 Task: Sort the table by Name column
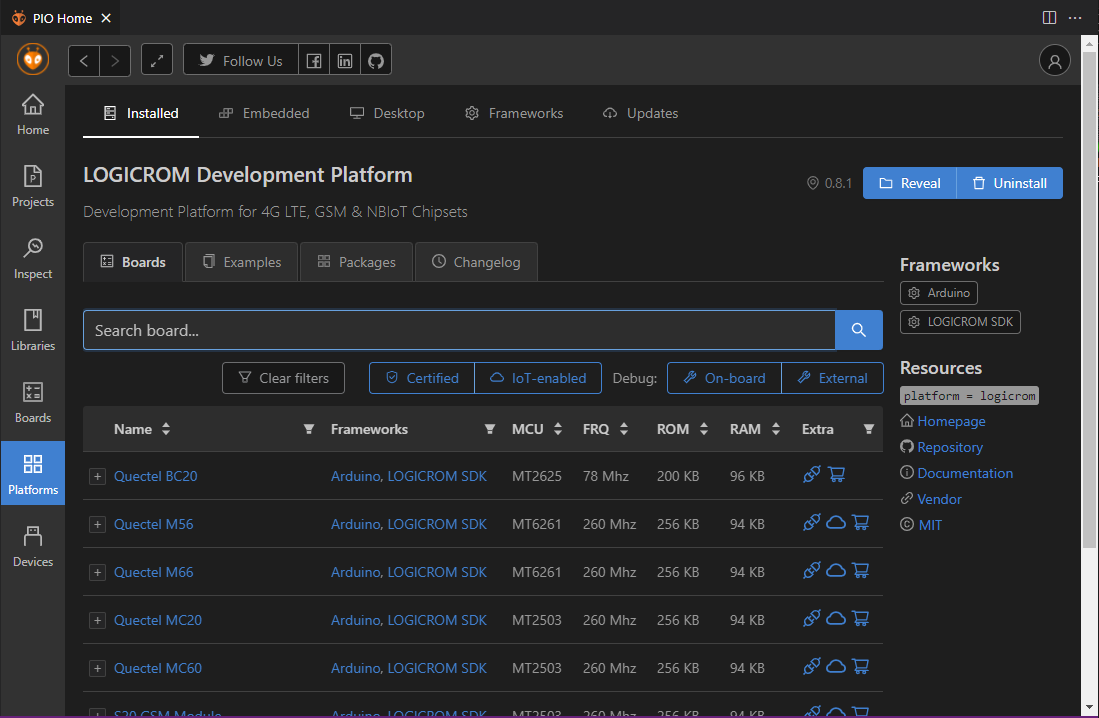coord(165,429)
